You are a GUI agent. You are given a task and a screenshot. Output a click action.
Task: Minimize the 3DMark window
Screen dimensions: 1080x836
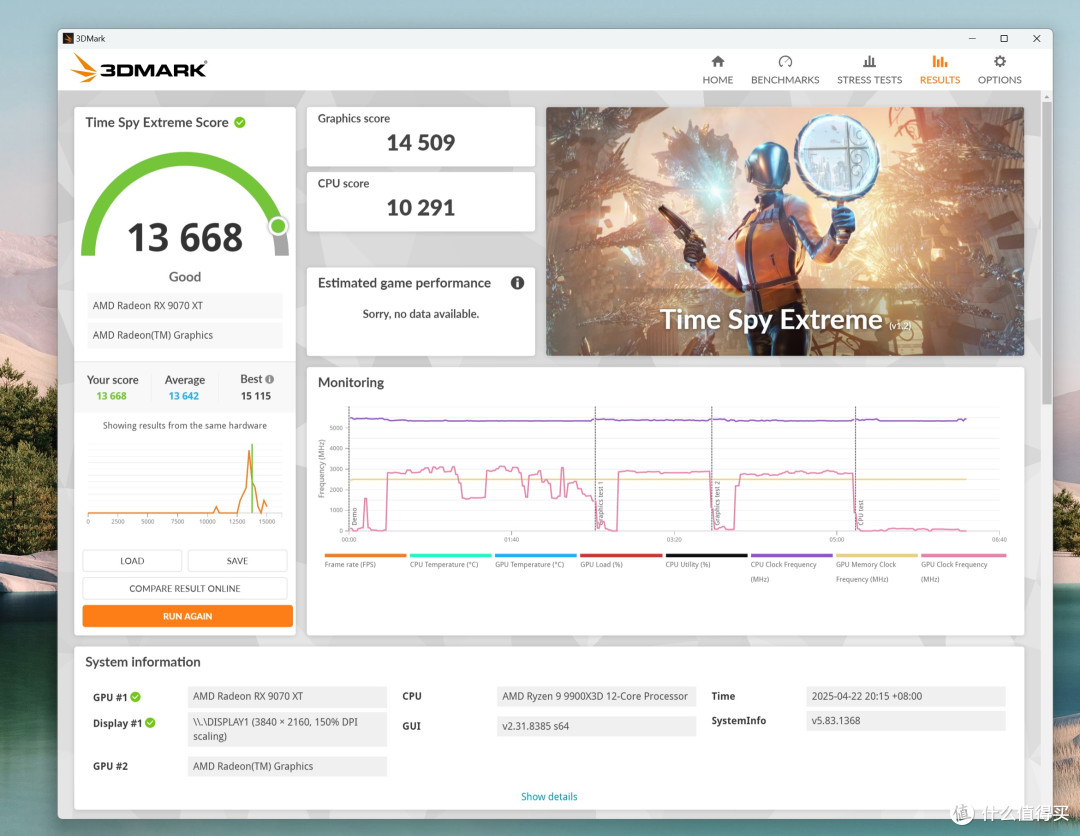[972, 39]
